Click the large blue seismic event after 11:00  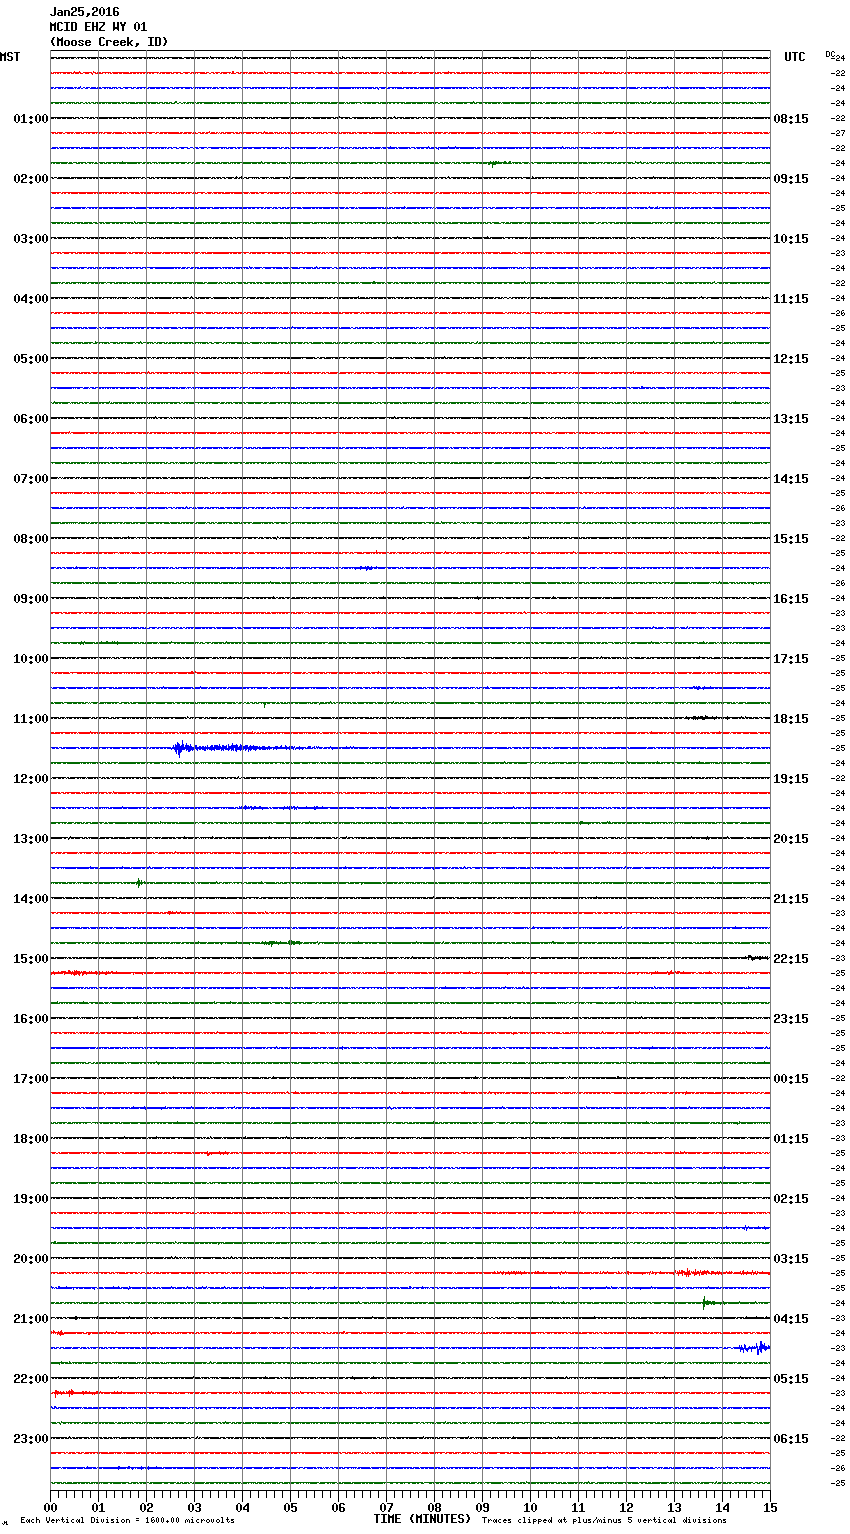point(181,748)
